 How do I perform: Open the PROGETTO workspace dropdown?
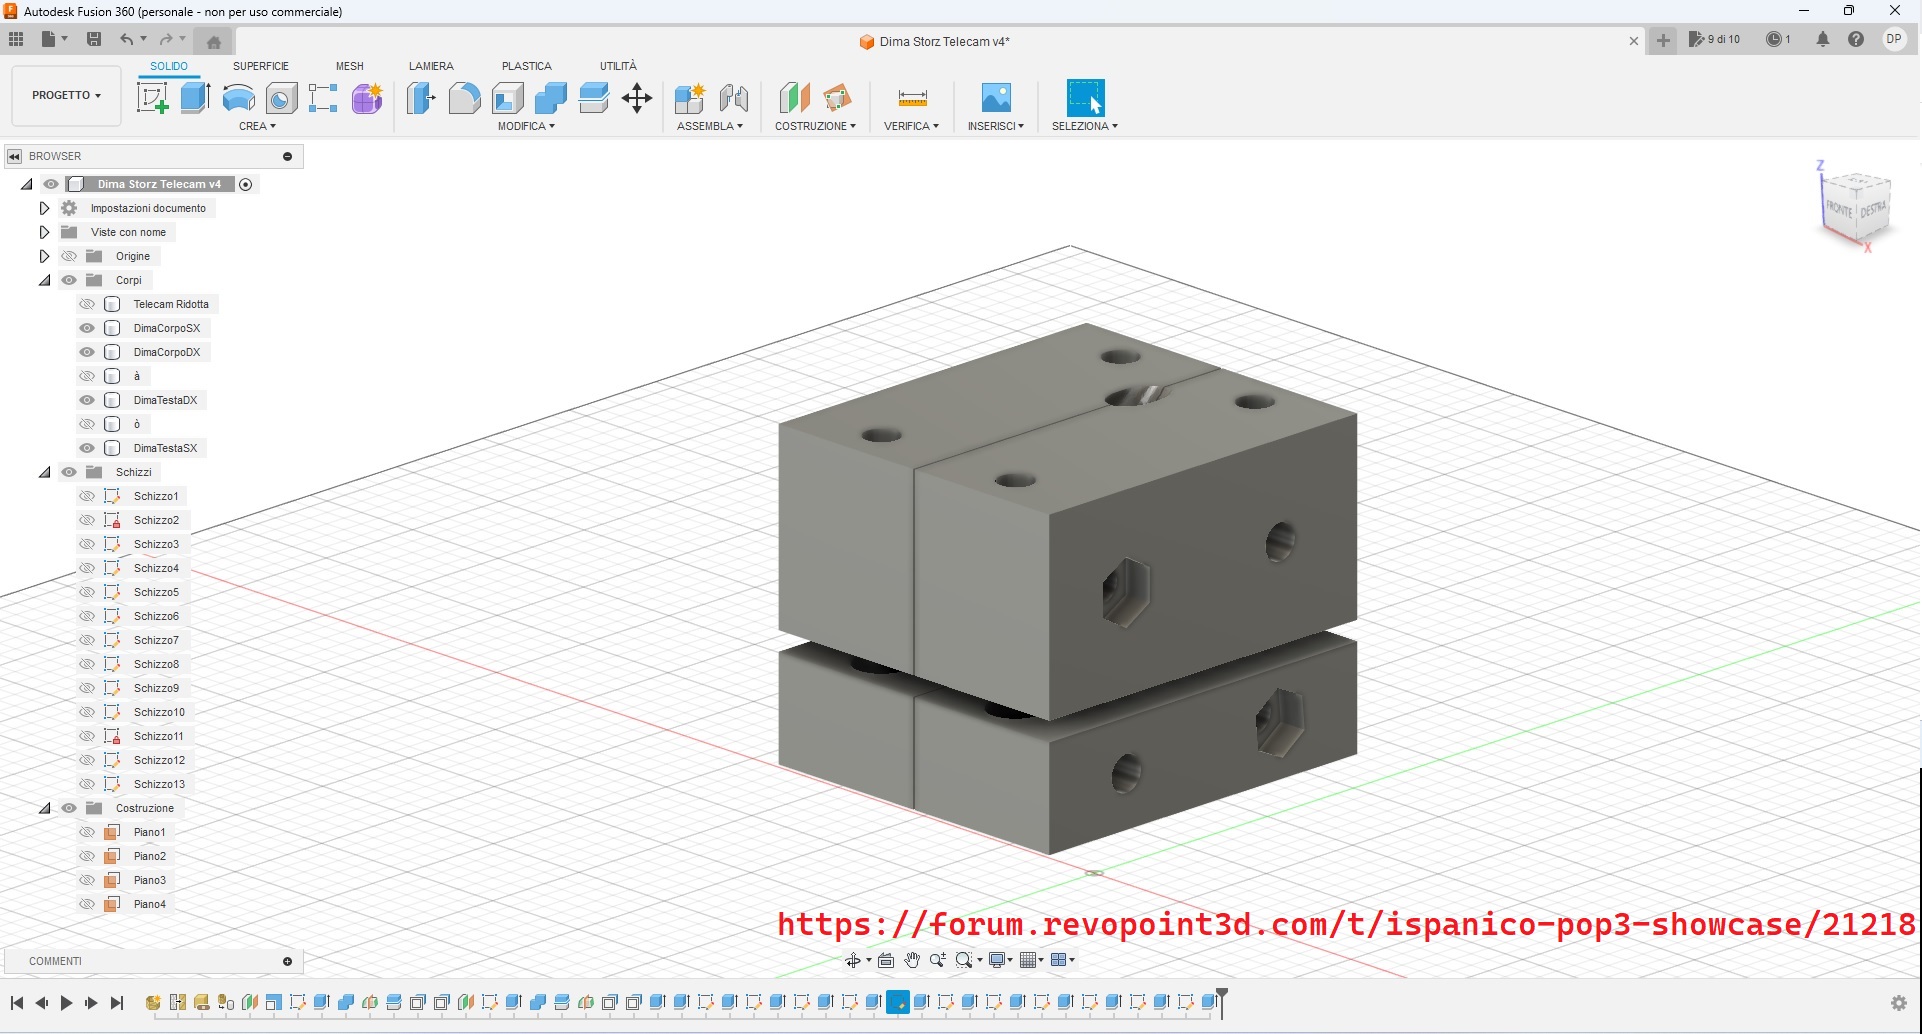pos(66,96)
